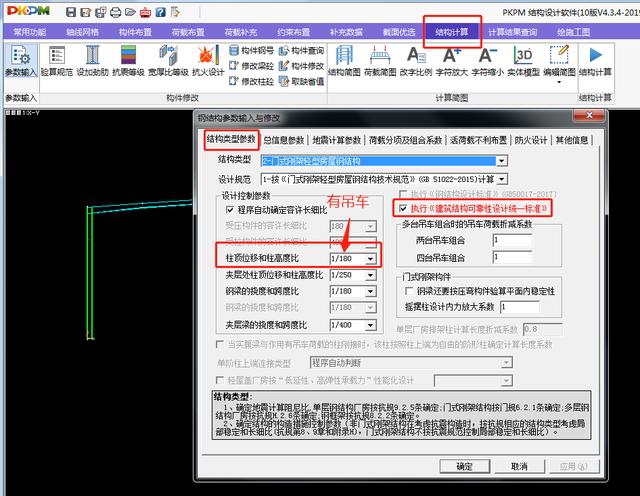
Task: Click the 取缺省值 default value tool
Action: tap(302, 81)
